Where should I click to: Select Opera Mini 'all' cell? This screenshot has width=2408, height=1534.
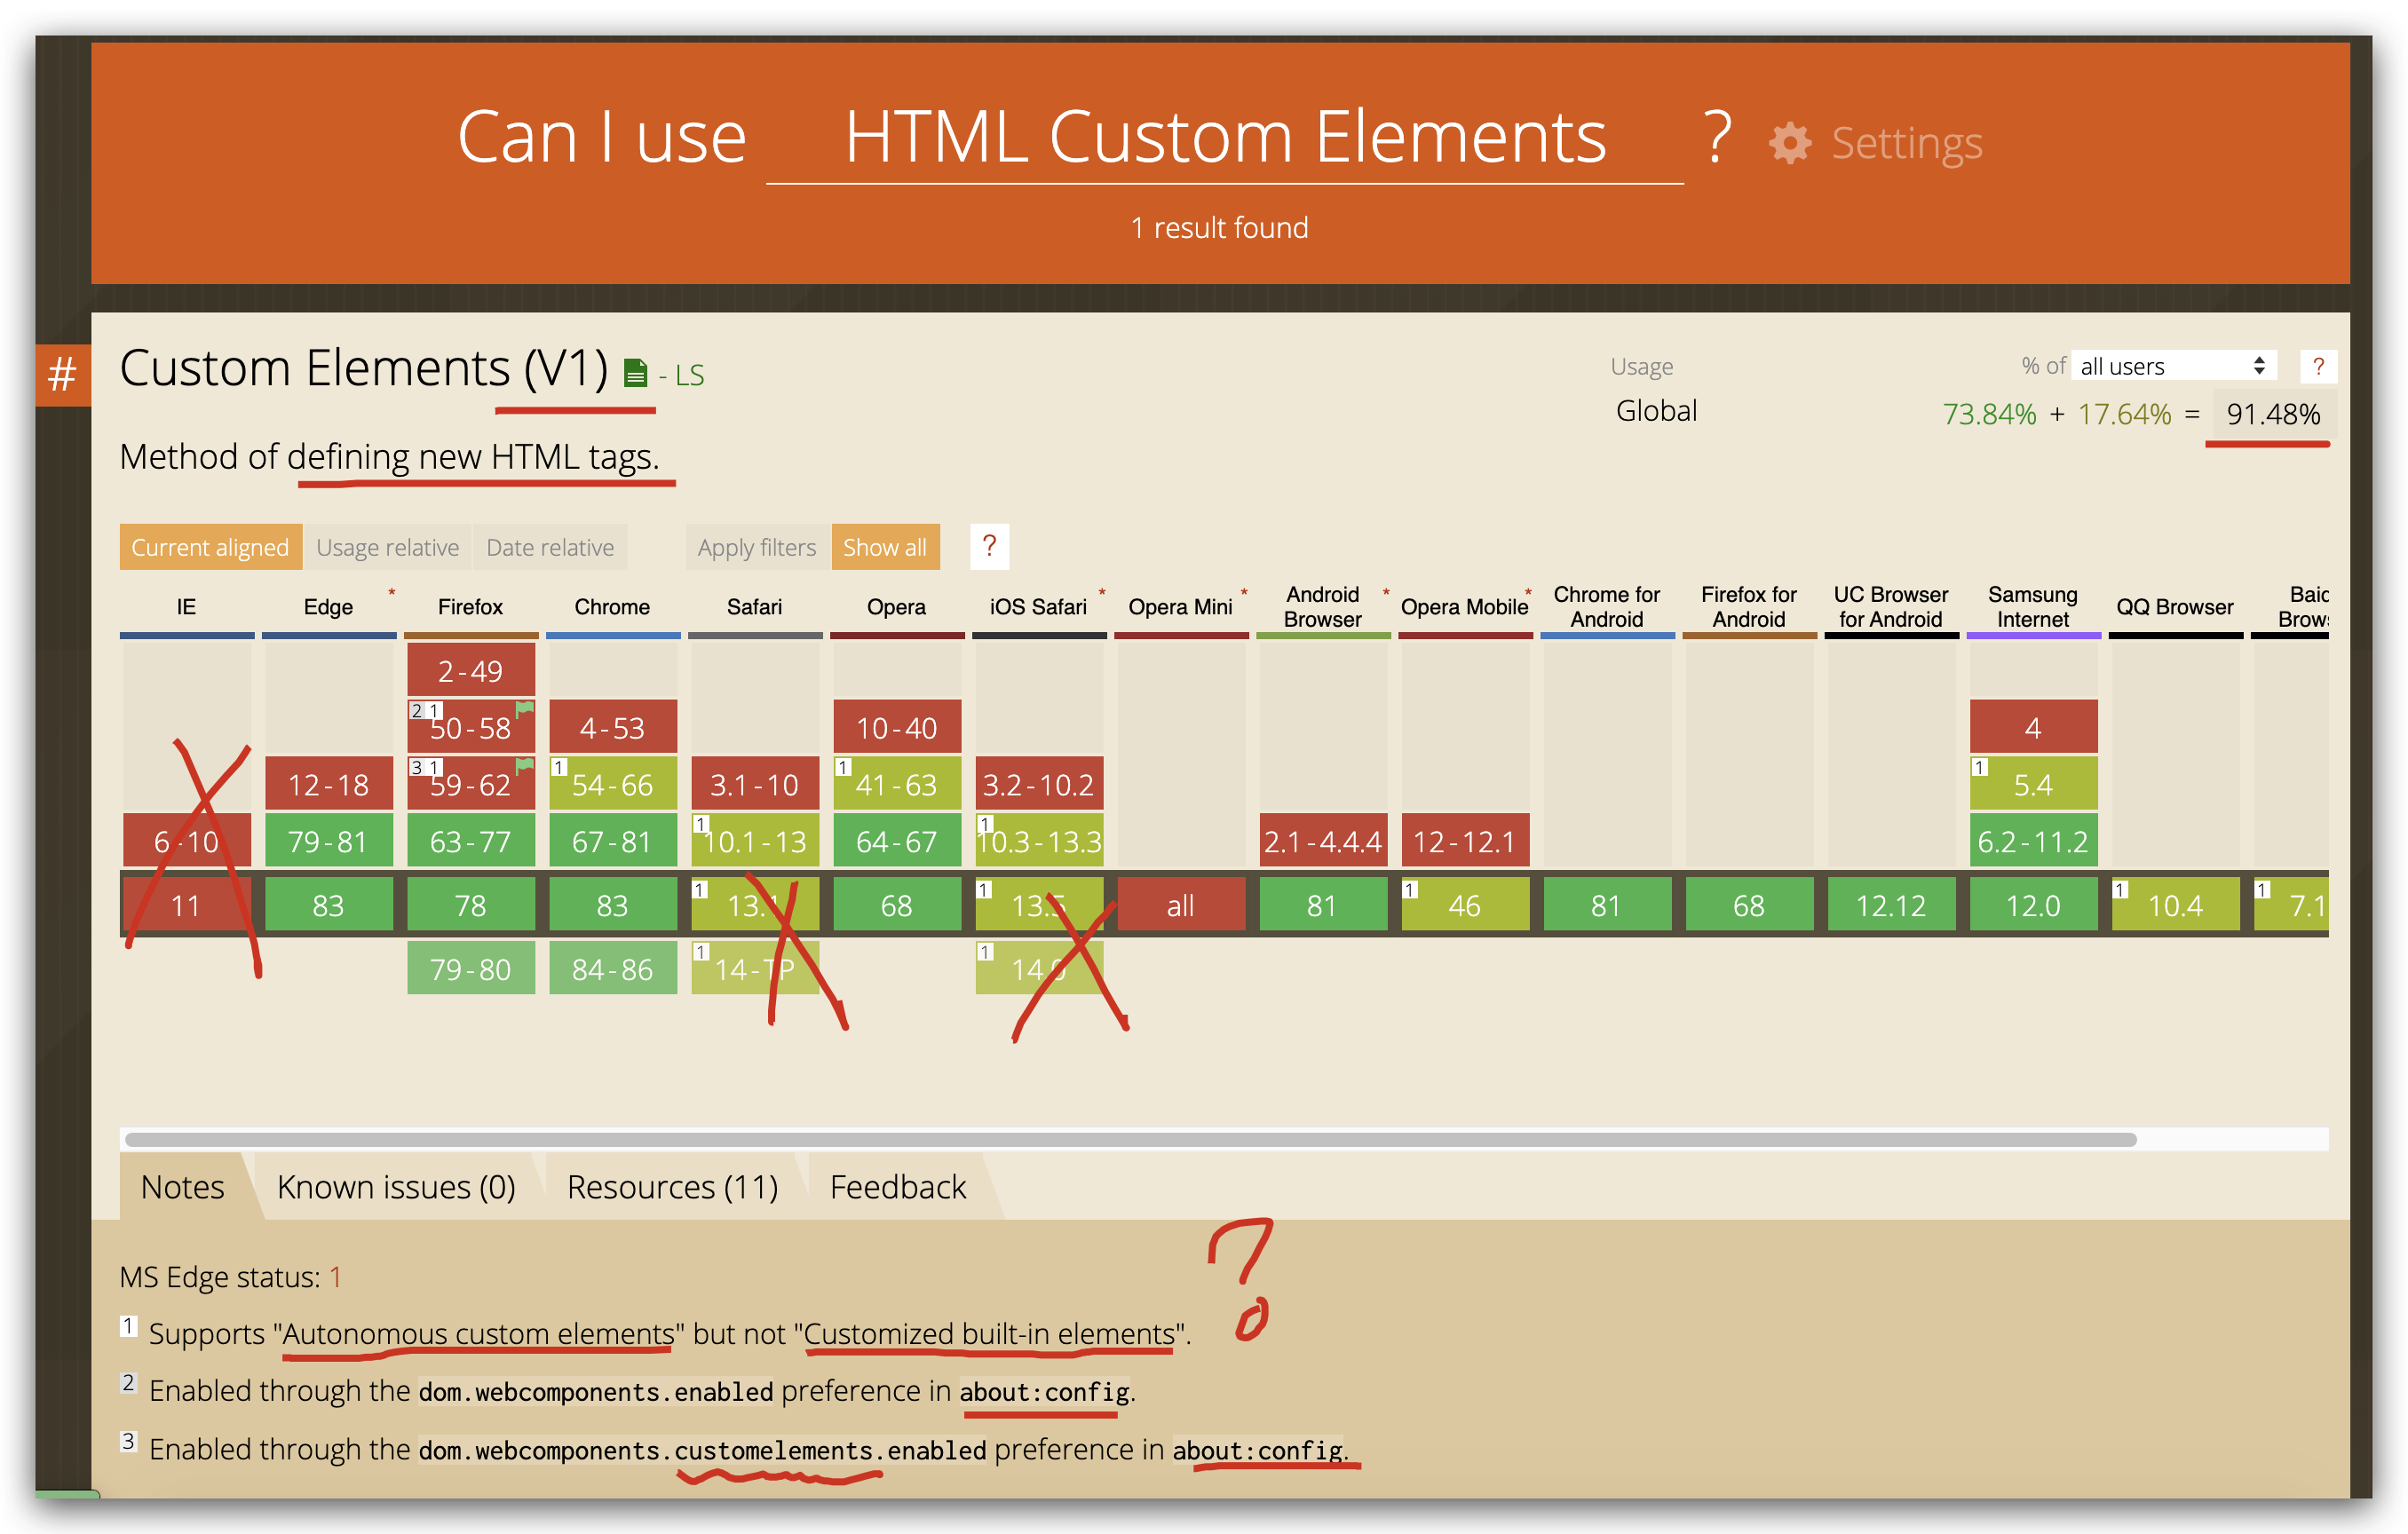coord(1181,905)
